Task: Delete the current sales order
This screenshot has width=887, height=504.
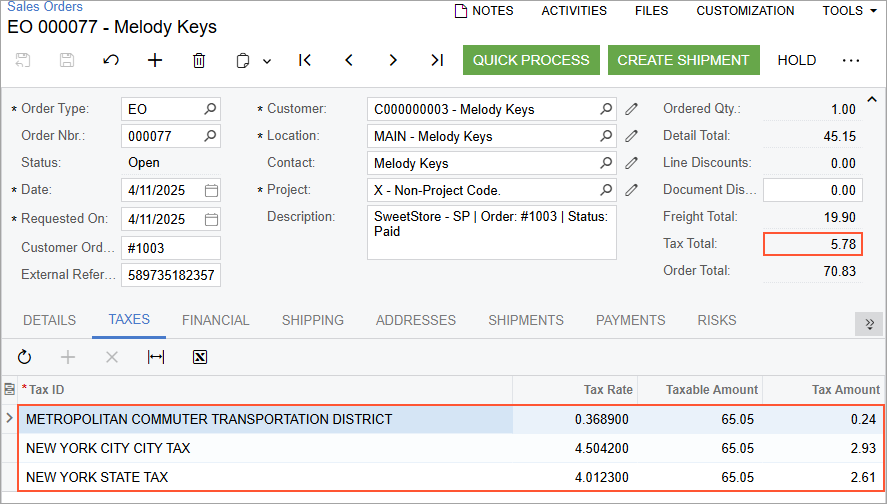Action: click(x=199, y=60)
